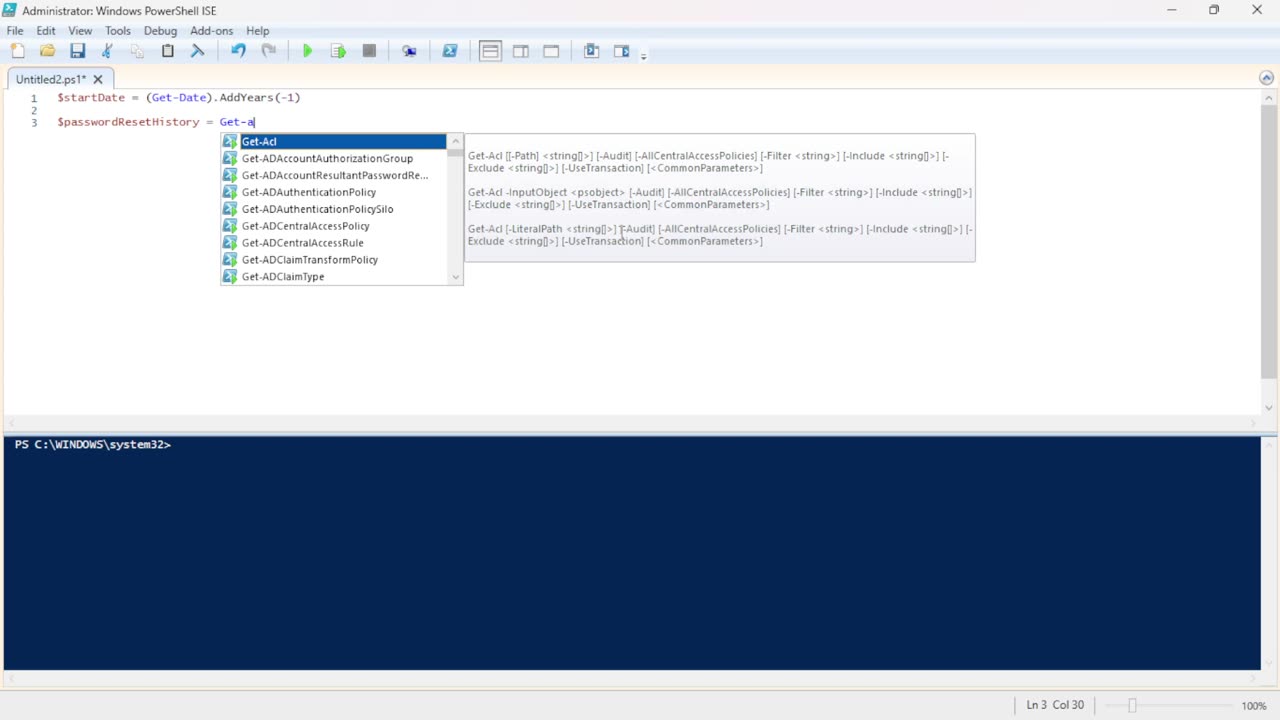This screenshot has height=720, width=1280.
Task: Click script pane scroll-up arrow
Action: (1269, 97)
